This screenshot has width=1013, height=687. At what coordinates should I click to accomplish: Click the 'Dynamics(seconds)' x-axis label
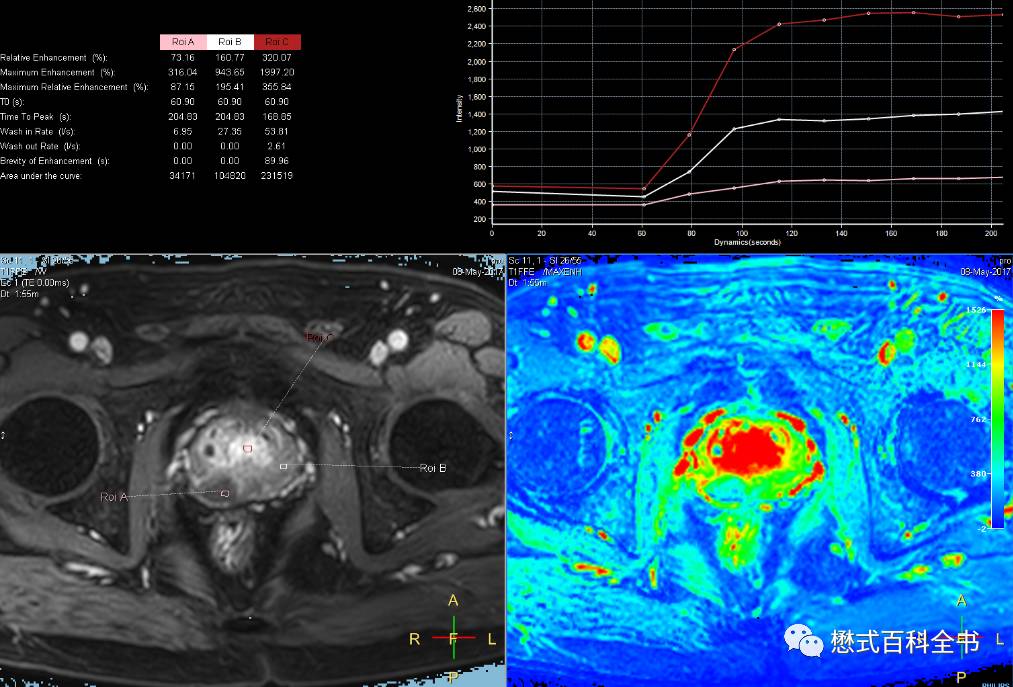[x=747, y=242]
